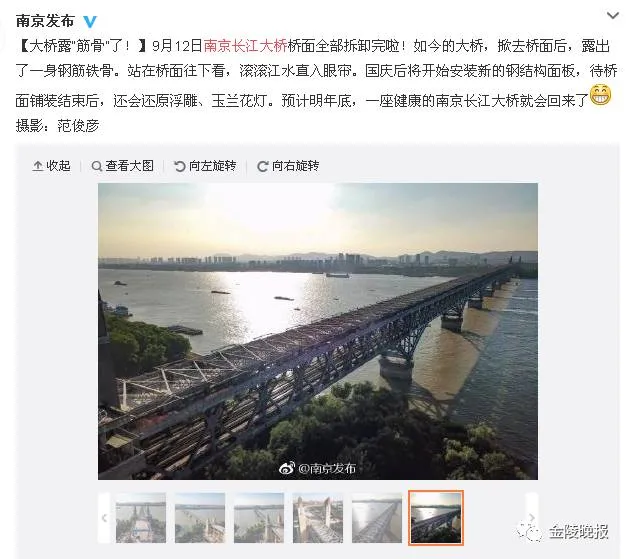
Task: Click the magnifier icon beside 查看大图
Action: click(97, 166)
